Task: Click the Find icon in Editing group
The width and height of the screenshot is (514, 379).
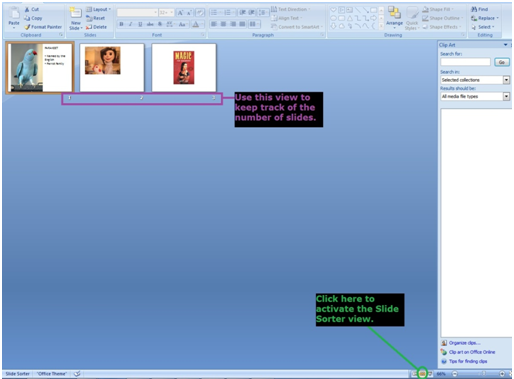Action: coord(479,9)
